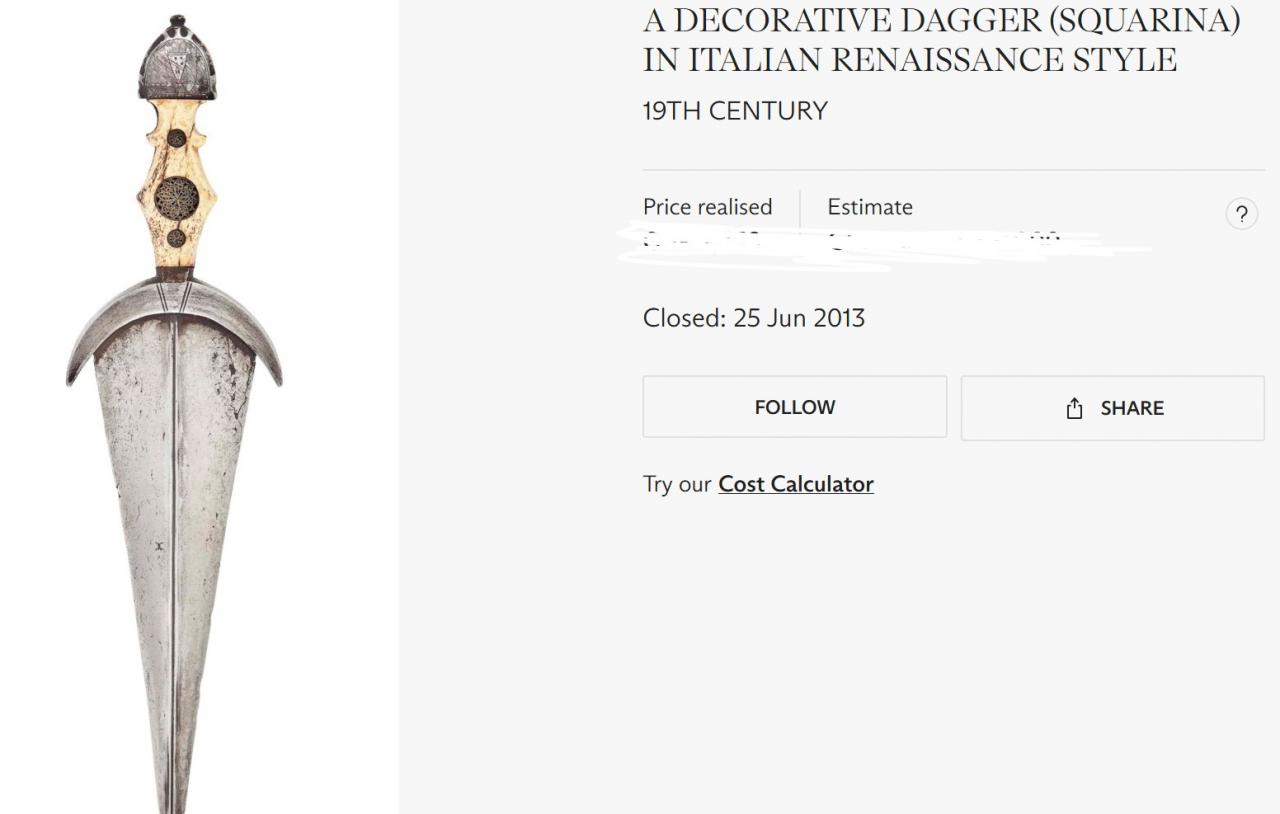Click the small upper rosette on grip
Screen dimensions: 1280x814
176,138
